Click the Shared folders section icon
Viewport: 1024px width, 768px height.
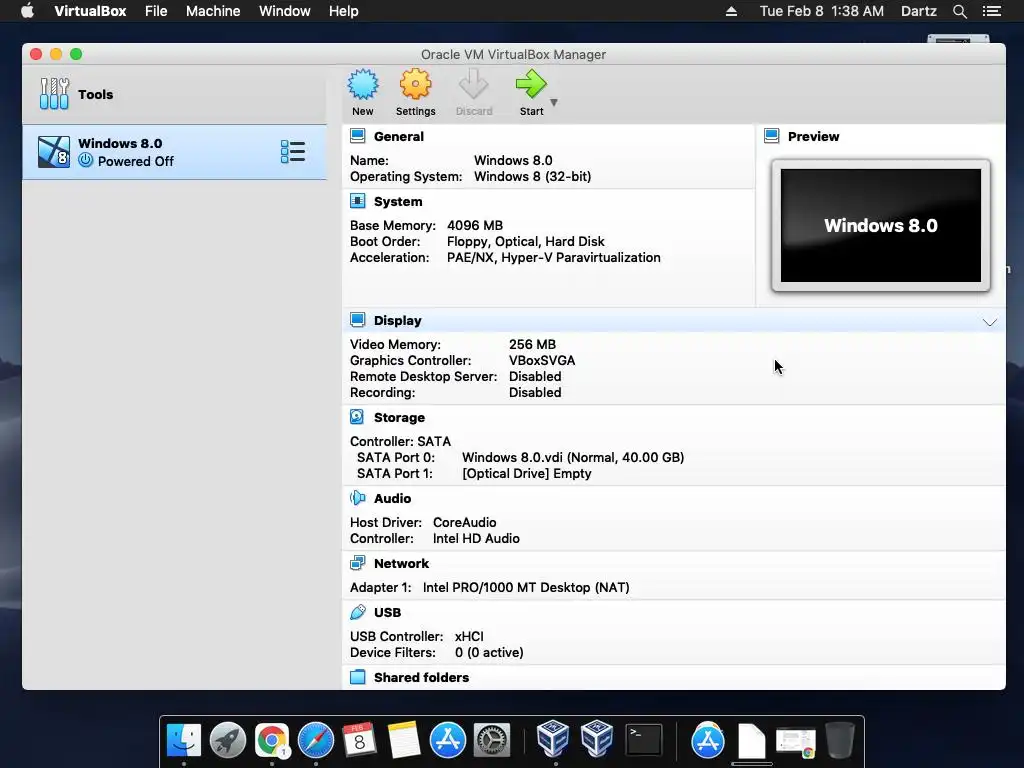click(357, 677)
